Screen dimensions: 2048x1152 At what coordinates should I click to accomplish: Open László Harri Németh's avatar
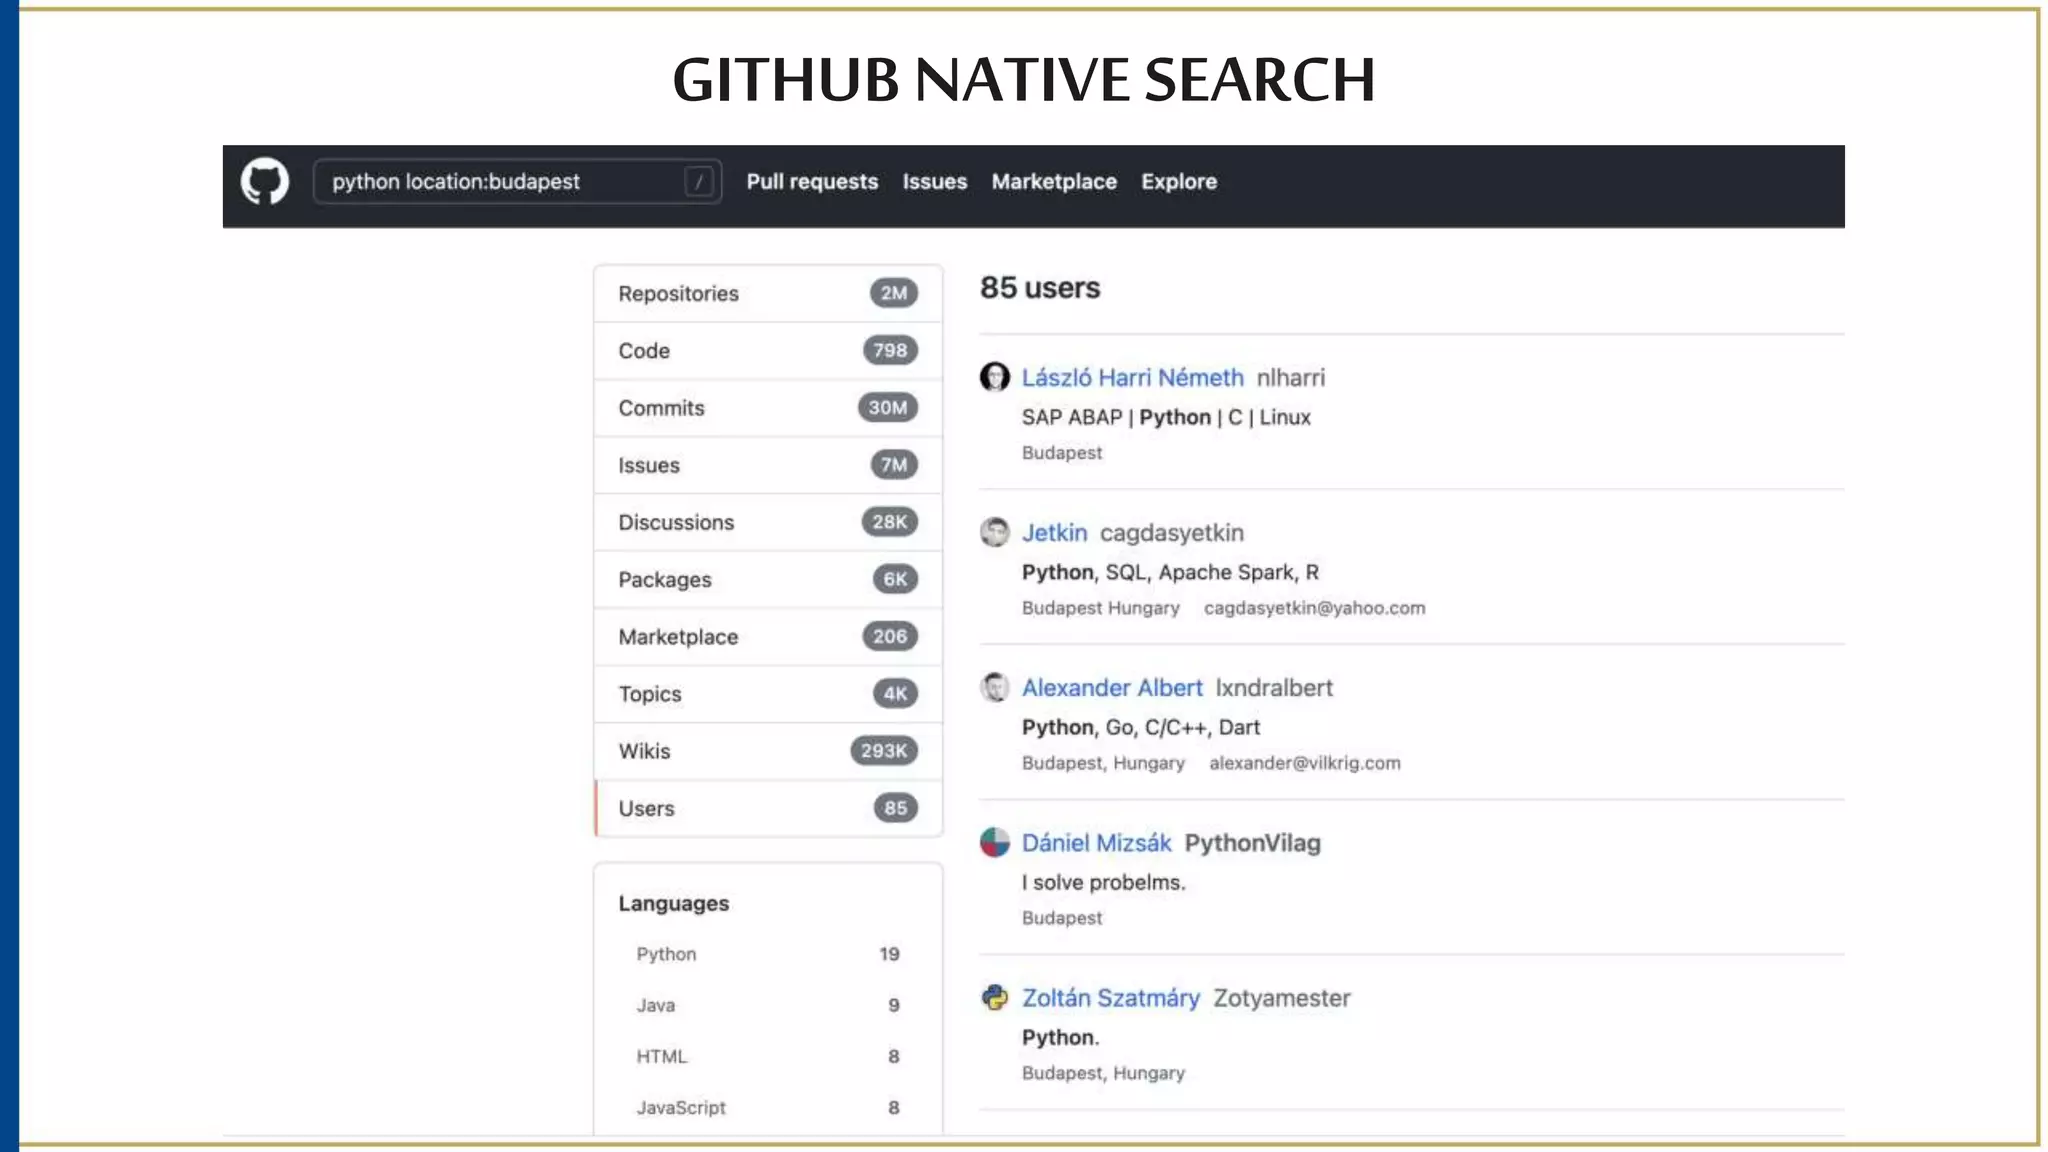[x=995, y=377]
